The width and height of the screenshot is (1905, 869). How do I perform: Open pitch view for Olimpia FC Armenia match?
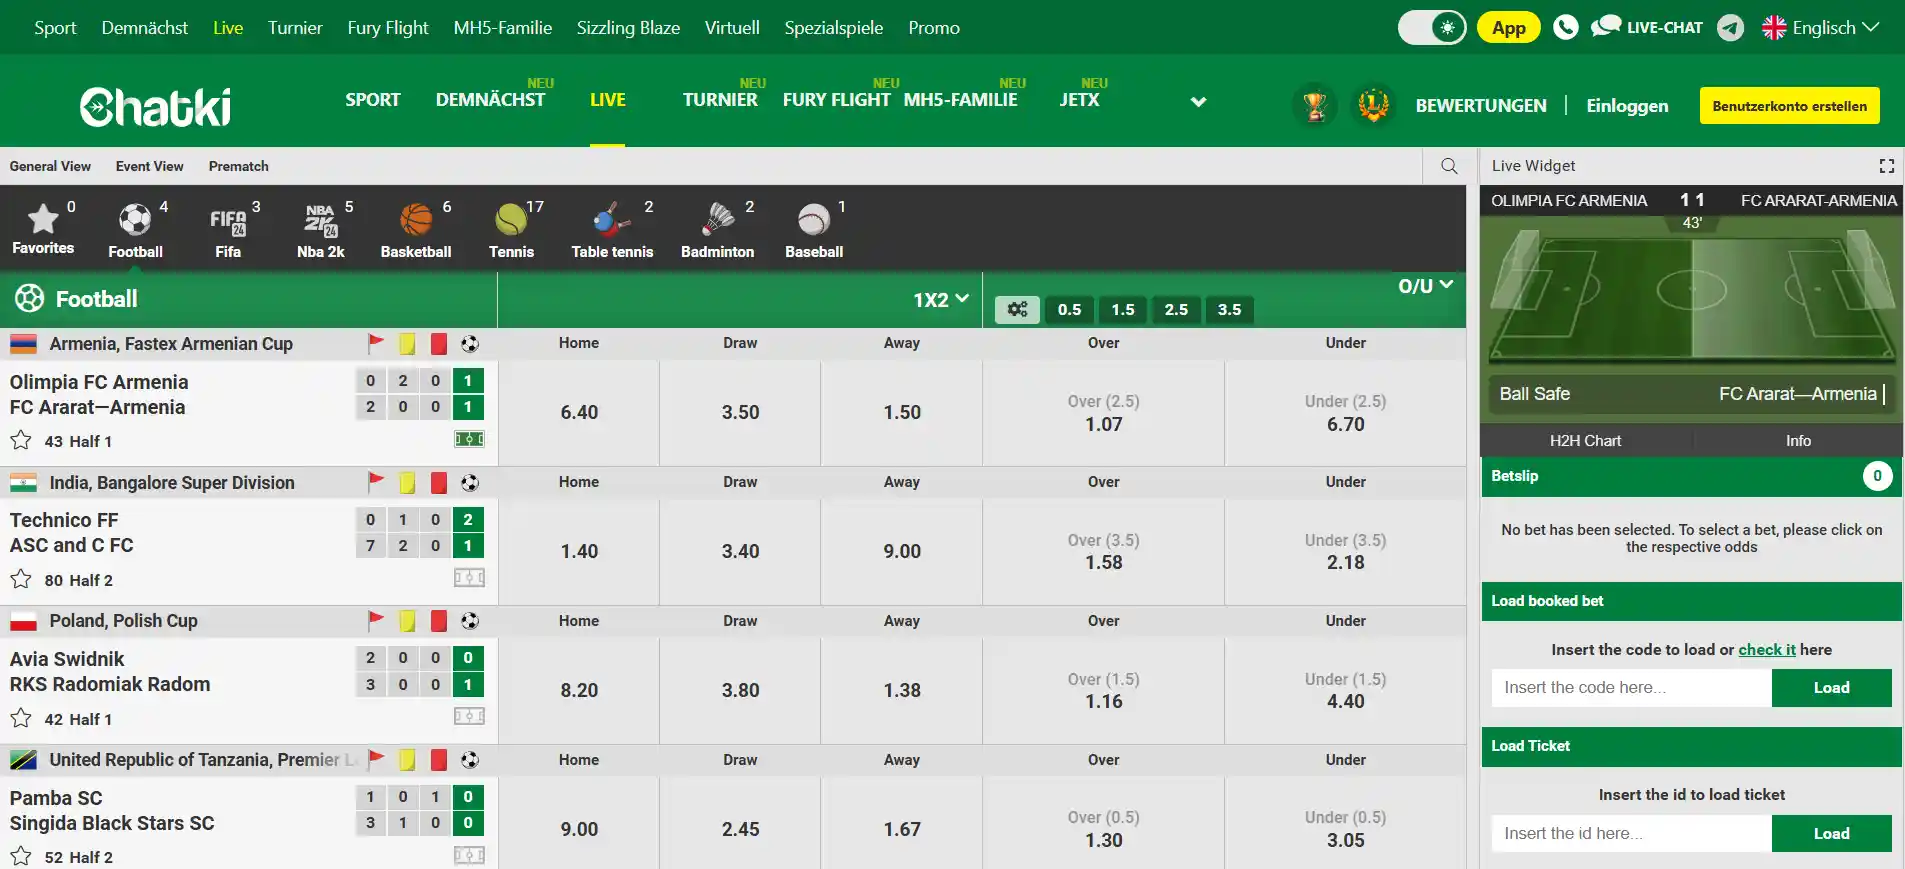(x=470, y=439)
